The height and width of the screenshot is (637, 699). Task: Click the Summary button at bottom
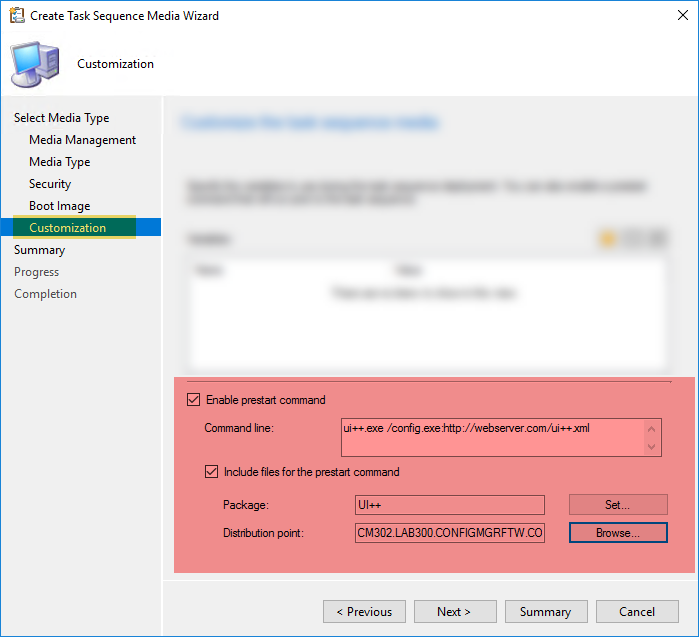point(546,612)
